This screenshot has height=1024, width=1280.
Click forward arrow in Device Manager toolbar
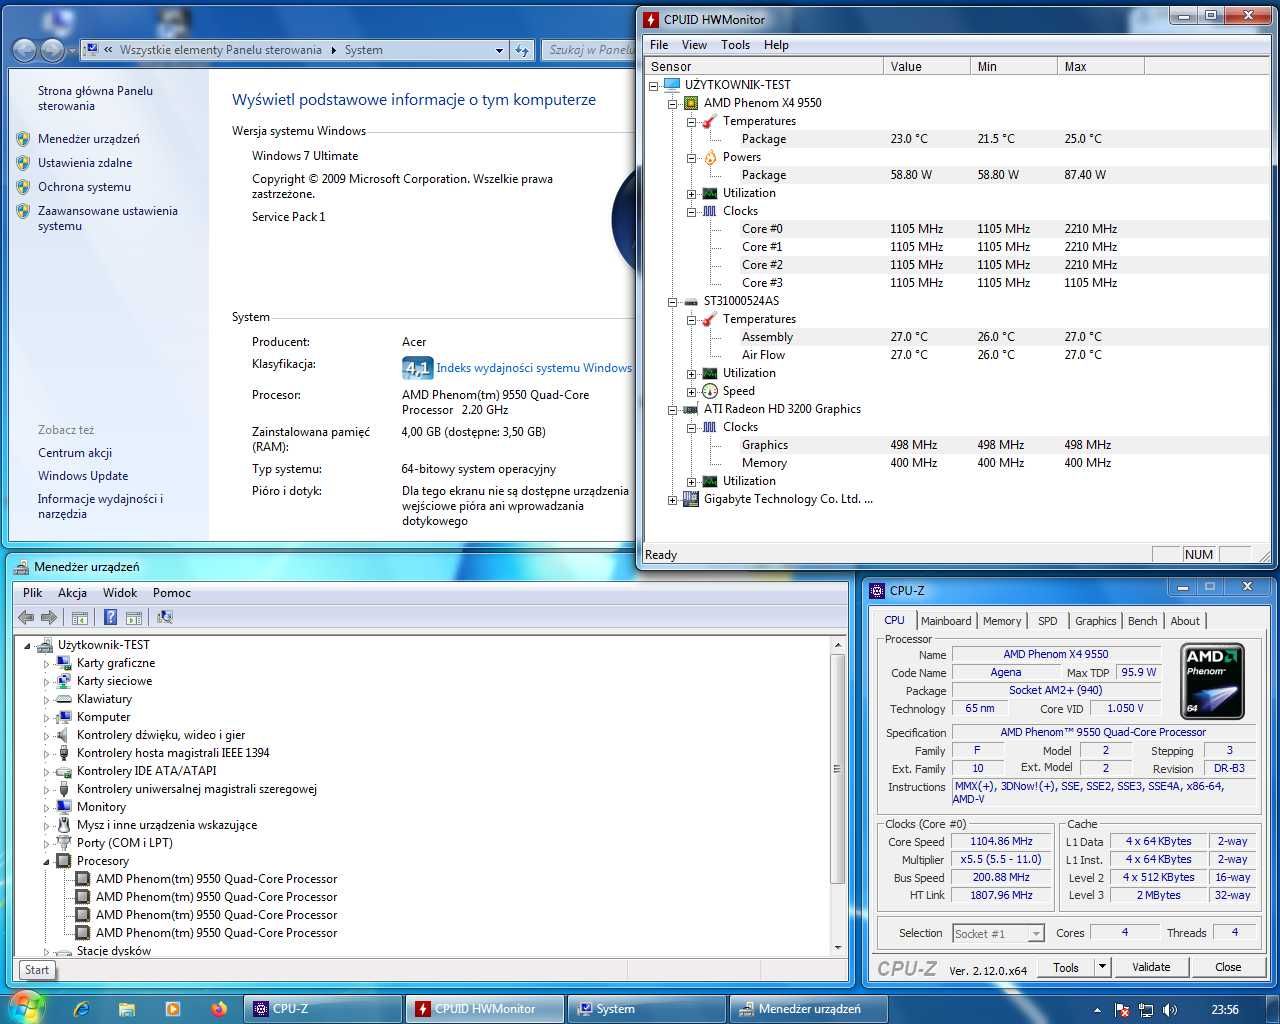(48, 617)
